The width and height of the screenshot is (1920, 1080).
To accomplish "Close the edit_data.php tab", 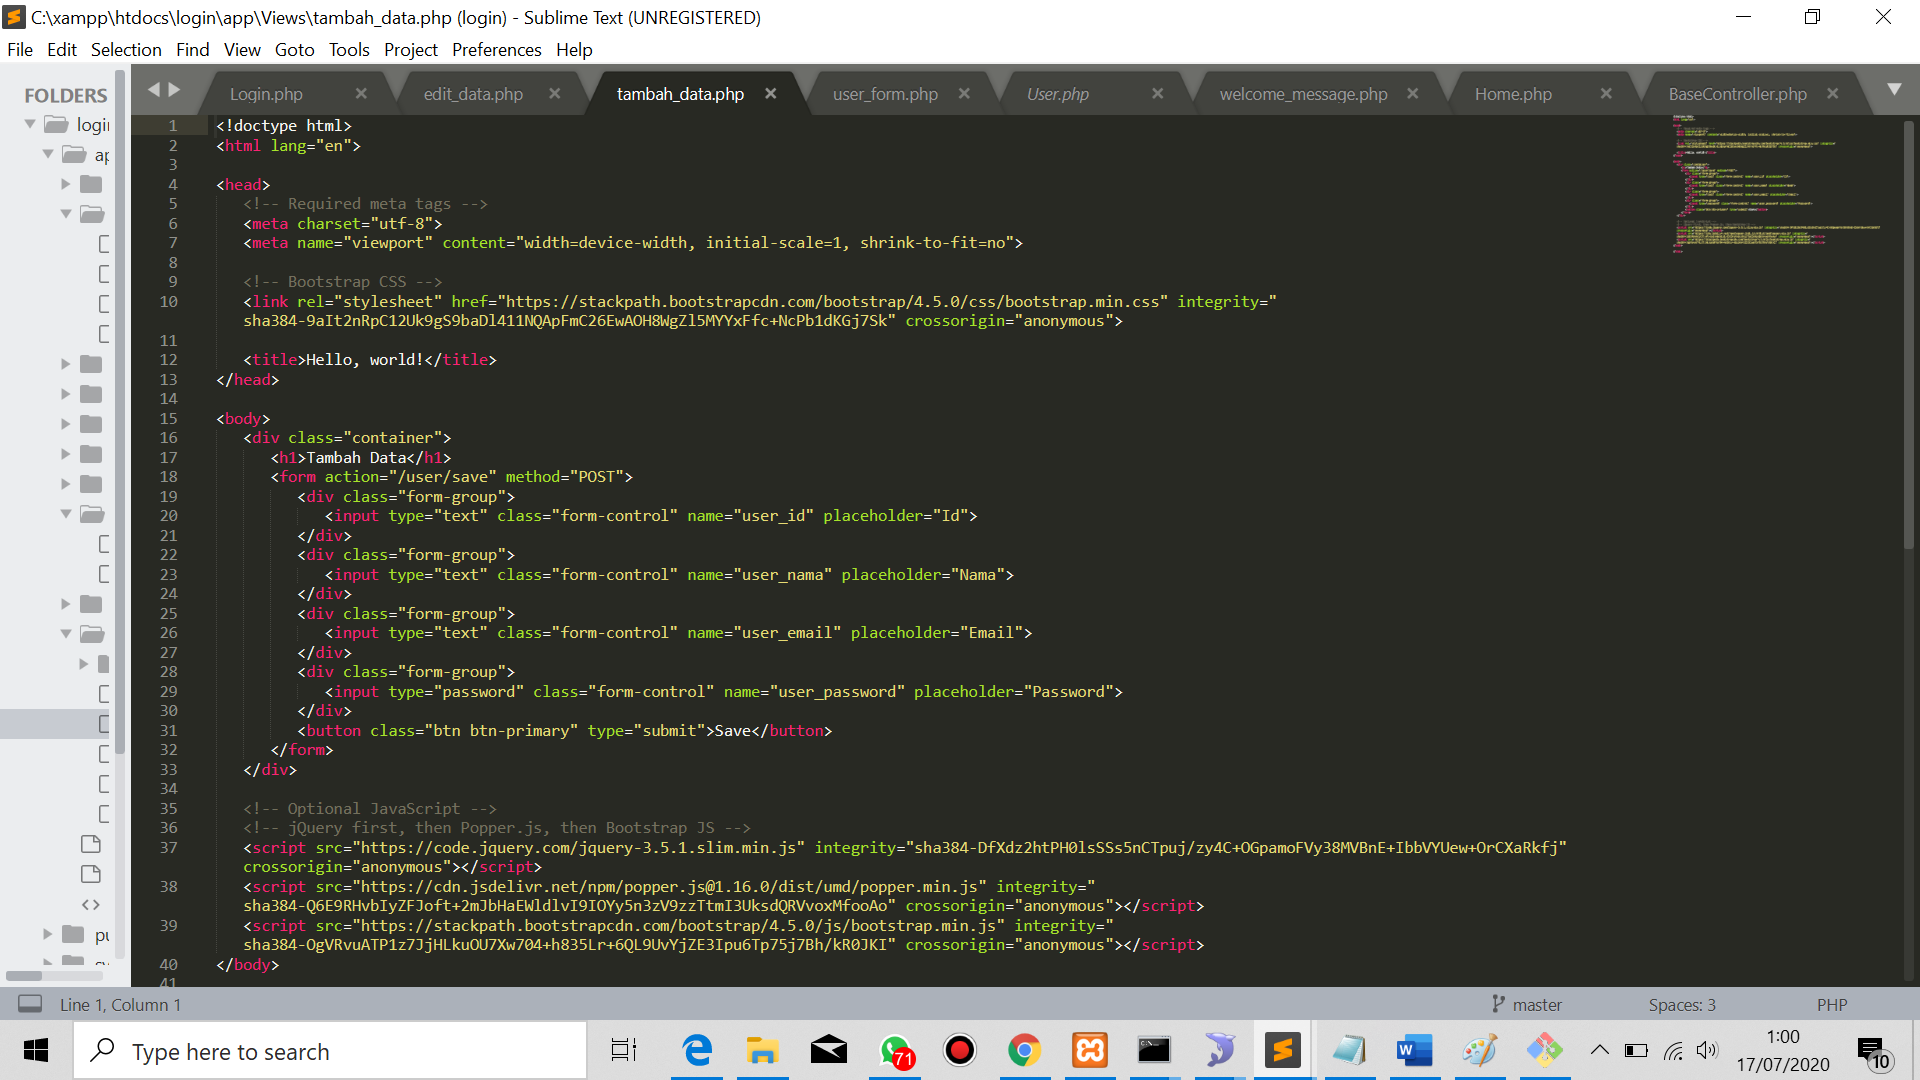I will (554, 93).
